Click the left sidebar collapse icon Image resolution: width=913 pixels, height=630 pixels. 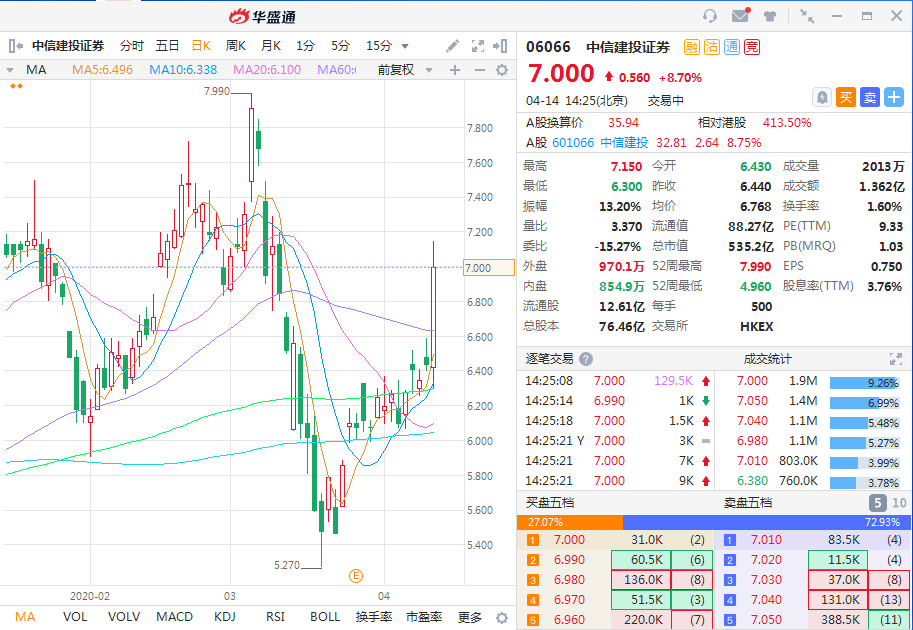click(x=16, y=46)
